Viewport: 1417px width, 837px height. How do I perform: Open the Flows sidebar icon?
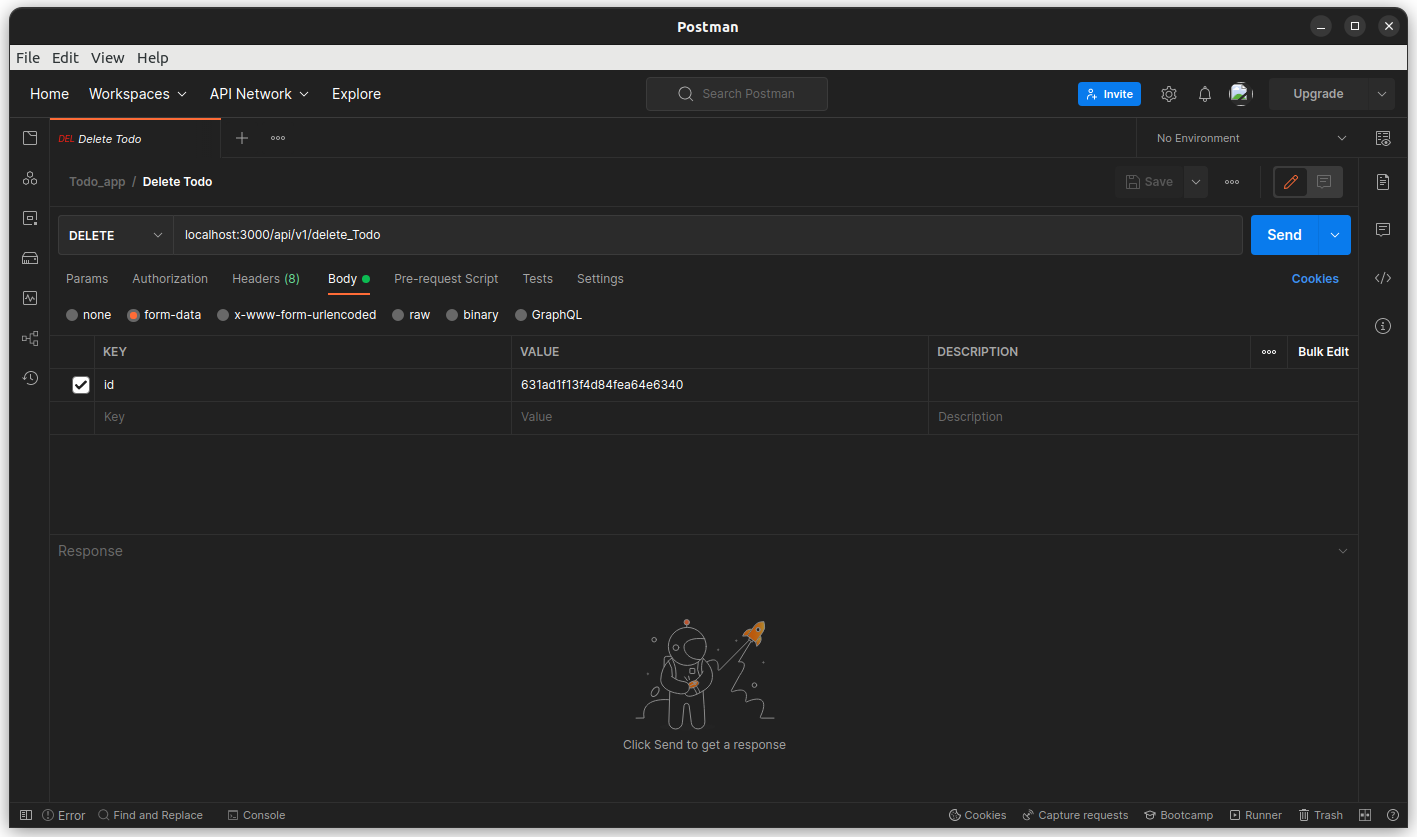(30, 338)
